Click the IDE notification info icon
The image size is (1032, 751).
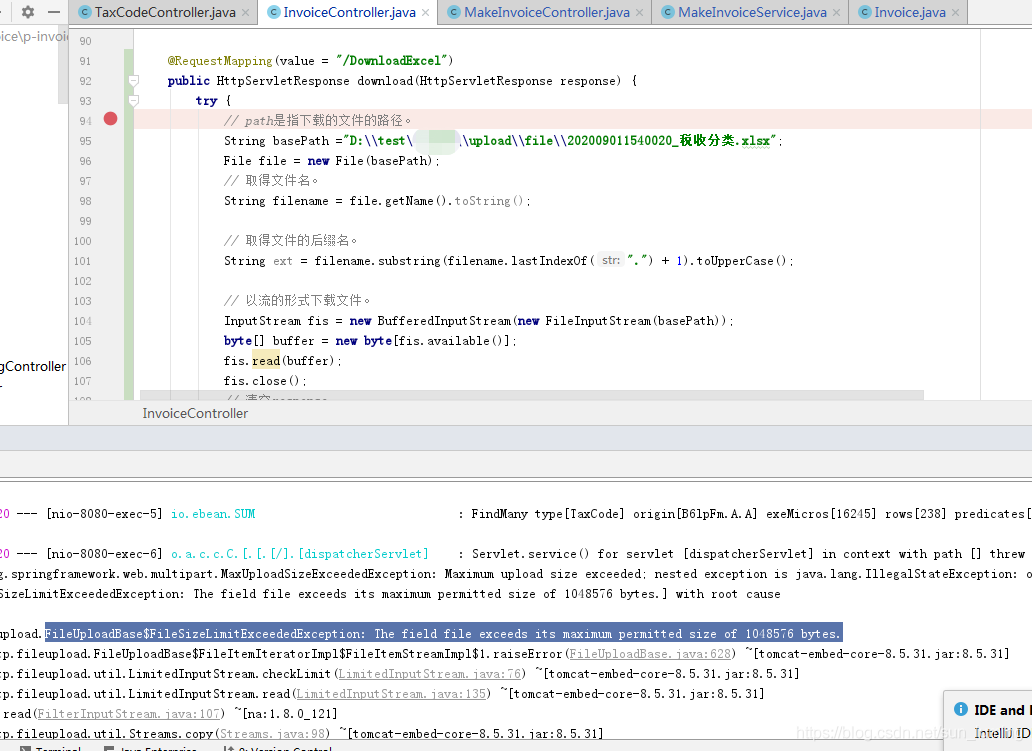[x=960, y=709]
